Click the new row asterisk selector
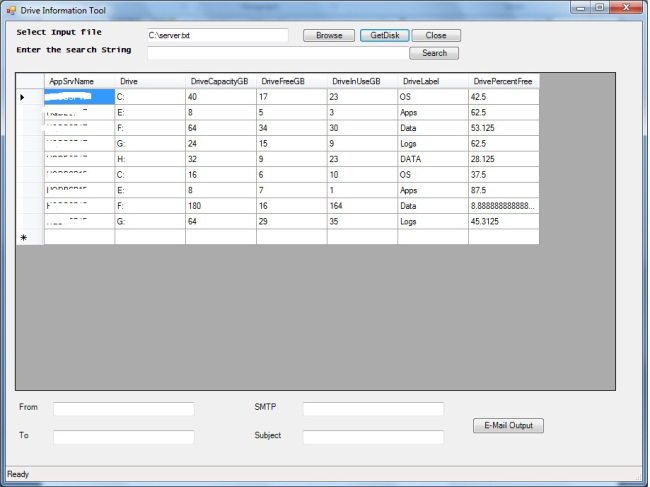This screenshot has height=487, width=650. (30, 237)
